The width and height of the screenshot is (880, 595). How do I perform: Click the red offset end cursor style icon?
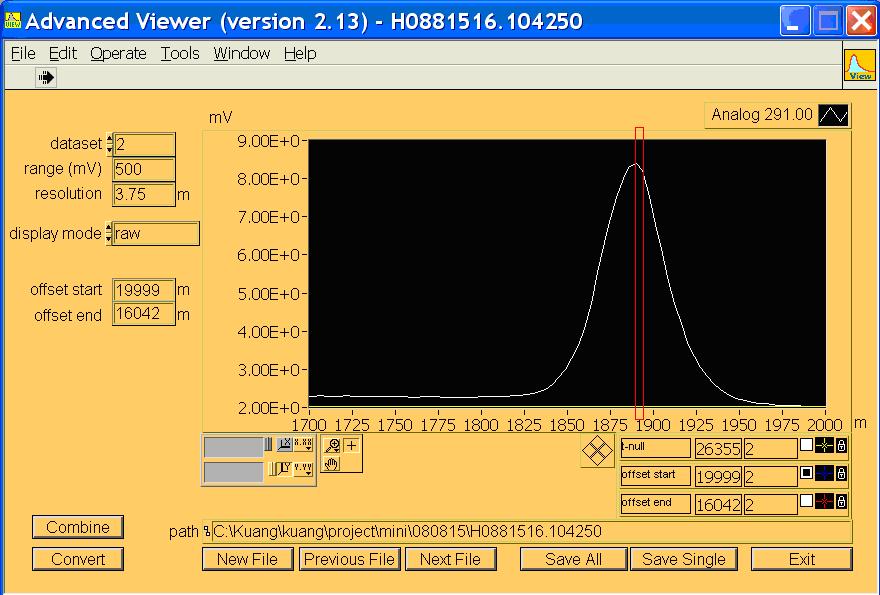tap(824, 501)
